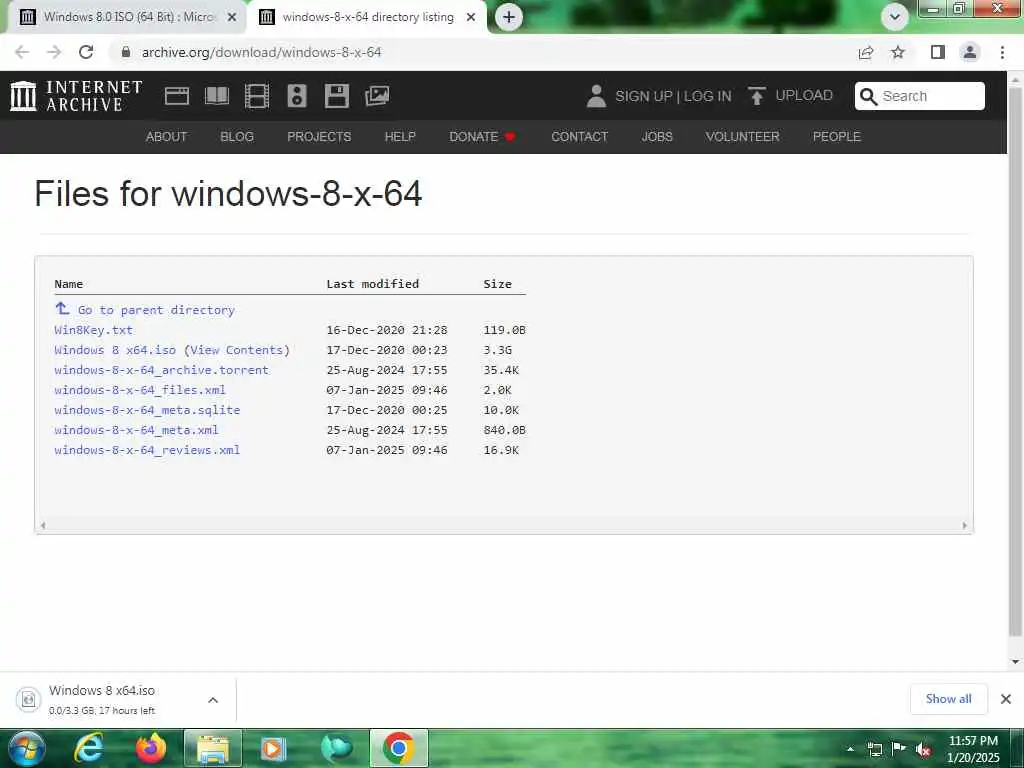The width and height of the screenshot is (1024, 768).
Task: Launch Firefox from the taskbar
Action: 151,748
